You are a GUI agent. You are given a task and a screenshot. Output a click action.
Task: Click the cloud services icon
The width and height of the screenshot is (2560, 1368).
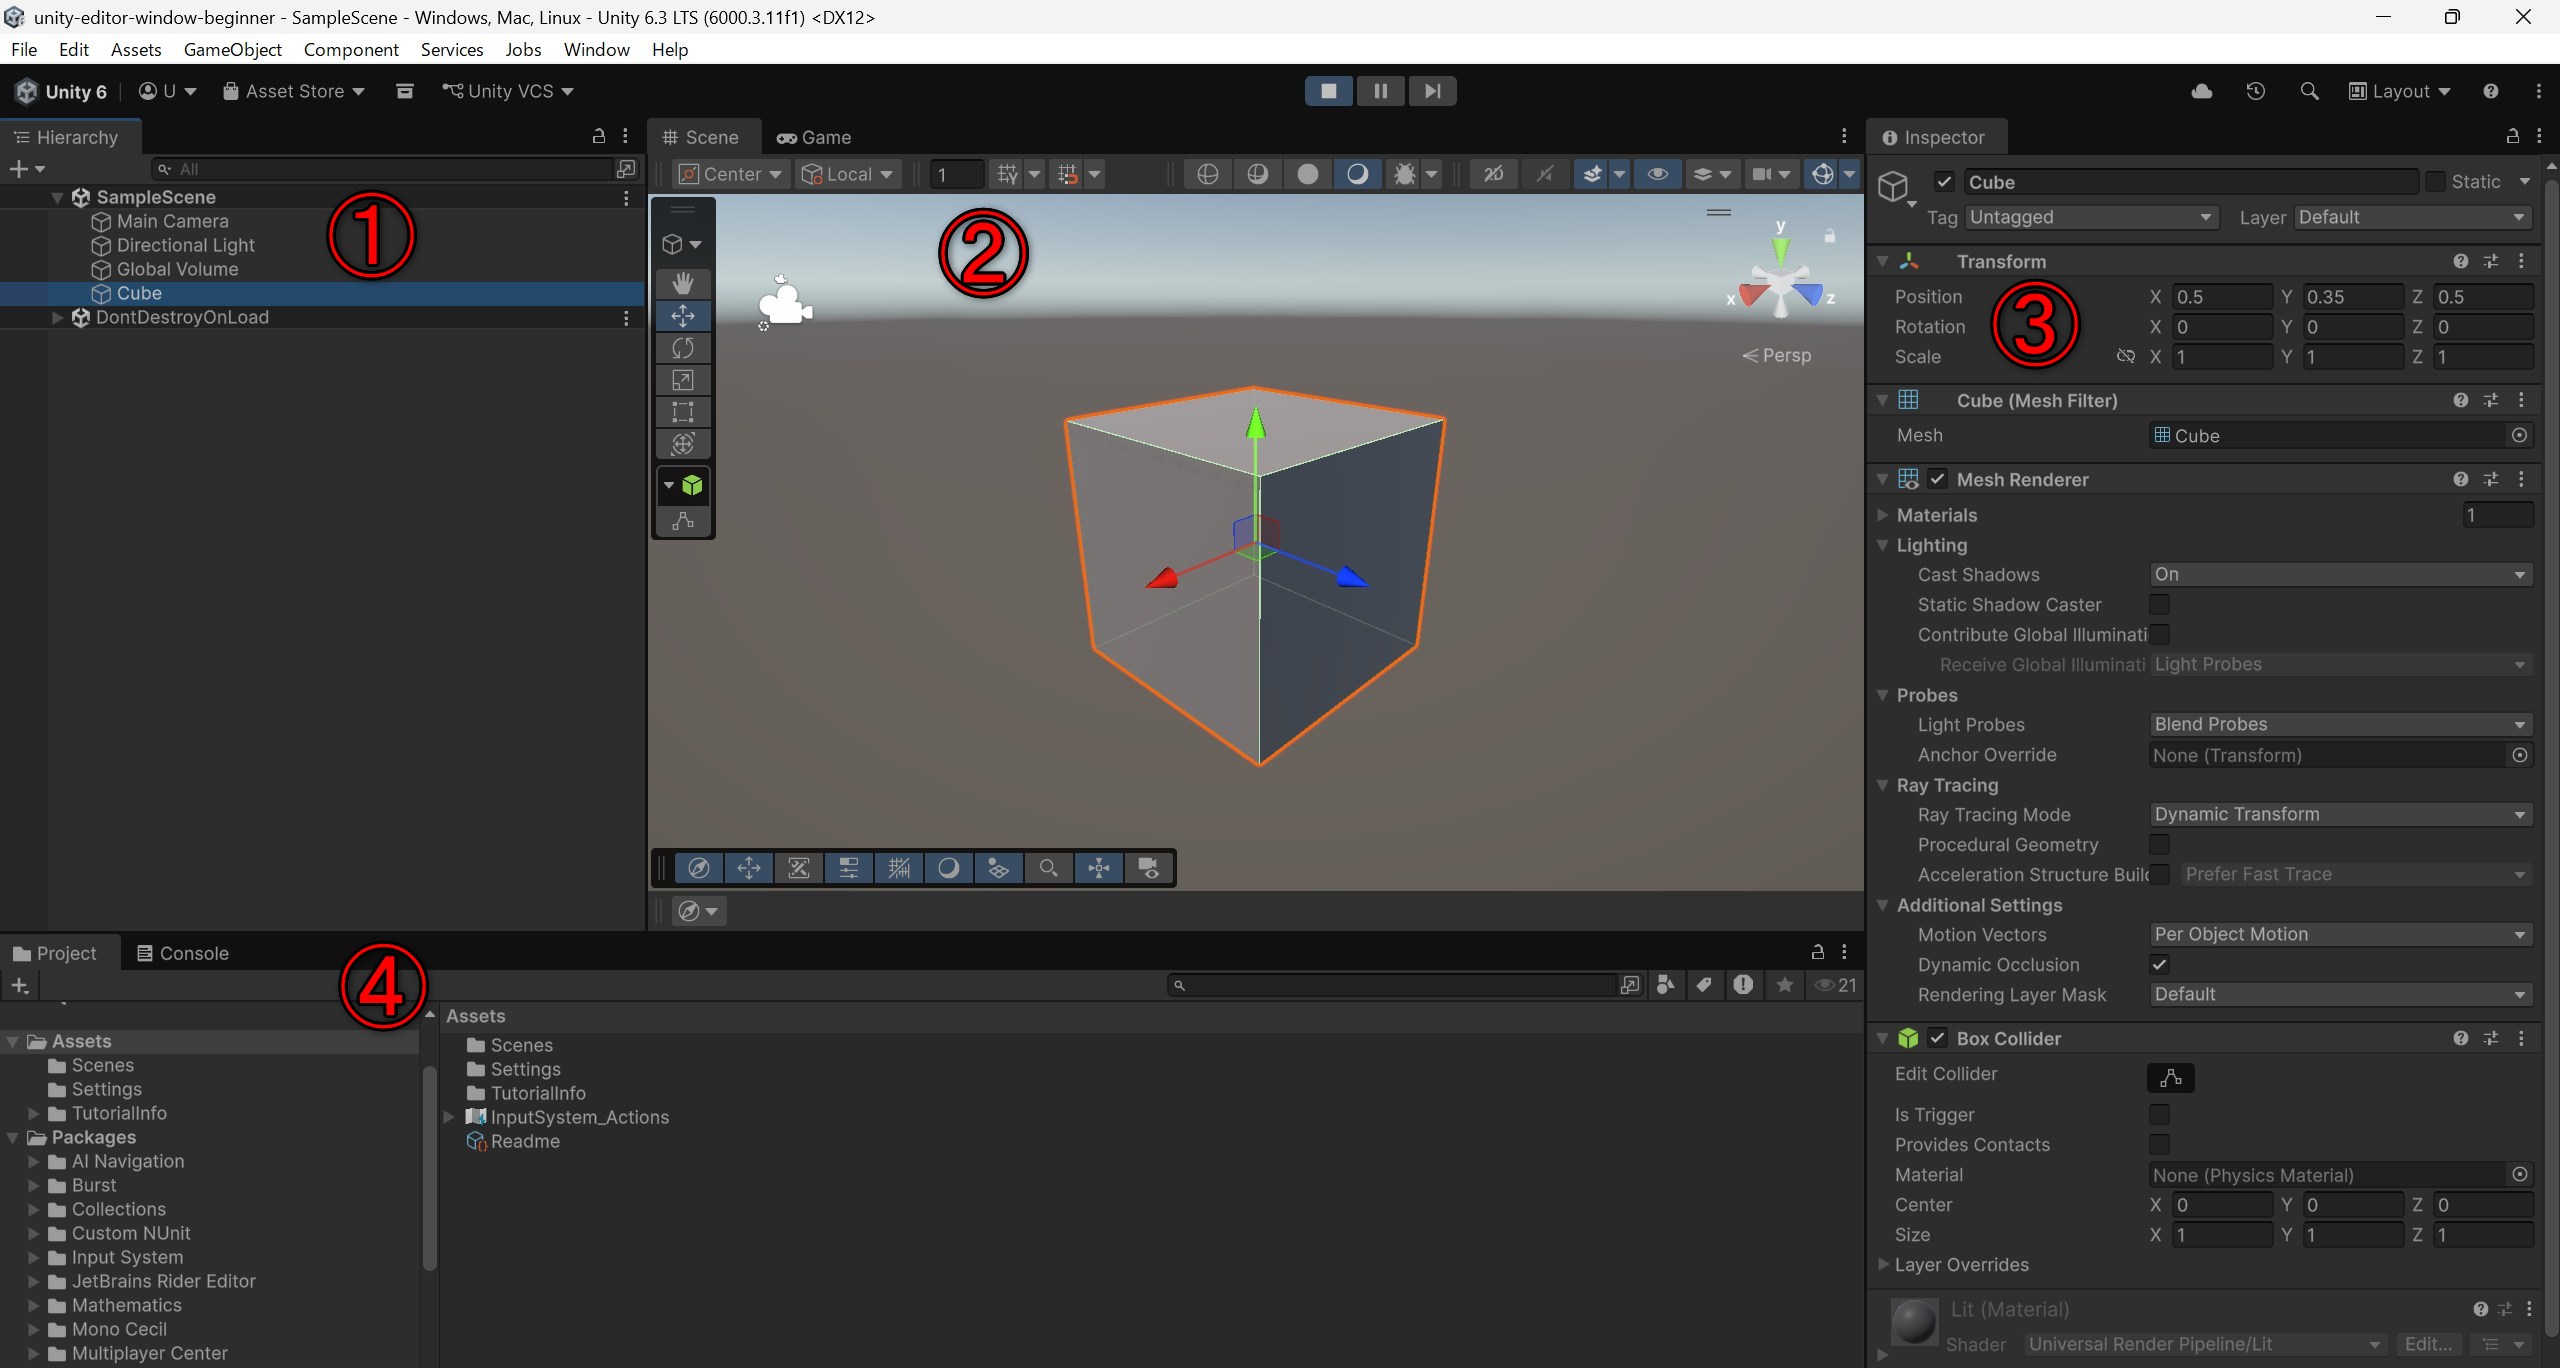click(x=2201, y=91)
